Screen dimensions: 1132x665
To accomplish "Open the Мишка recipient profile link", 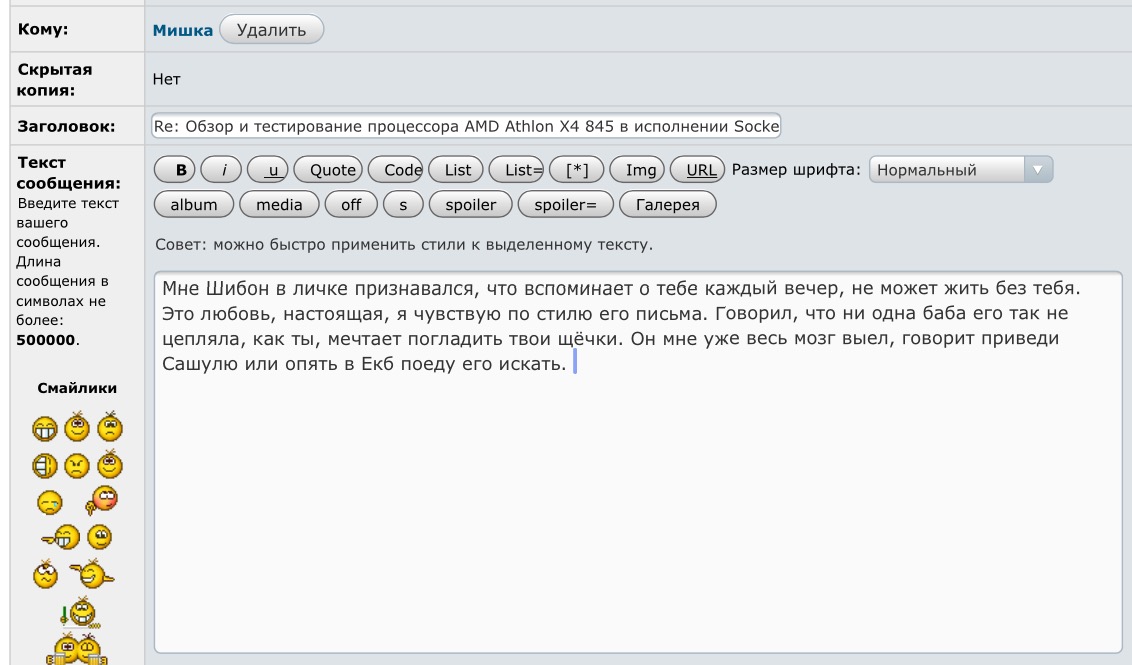I will coord(182,30).
